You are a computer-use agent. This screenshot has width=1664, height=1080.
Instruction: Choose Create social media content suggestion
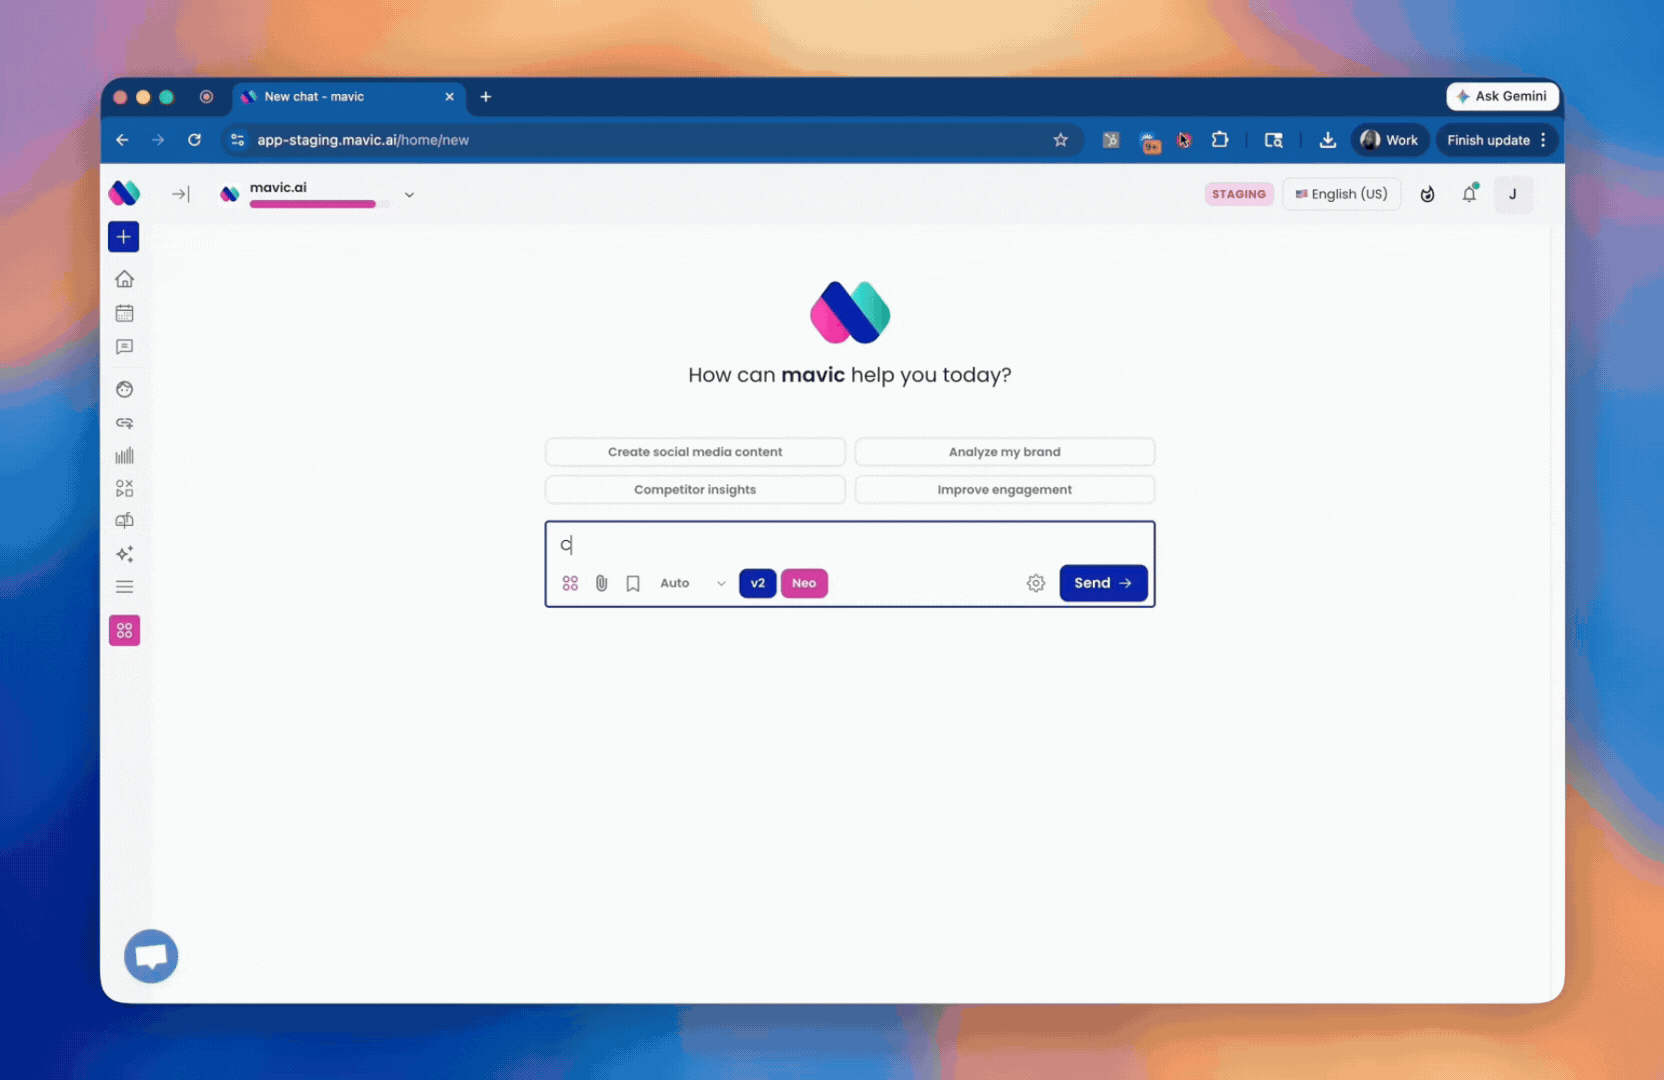pos(695,452)
